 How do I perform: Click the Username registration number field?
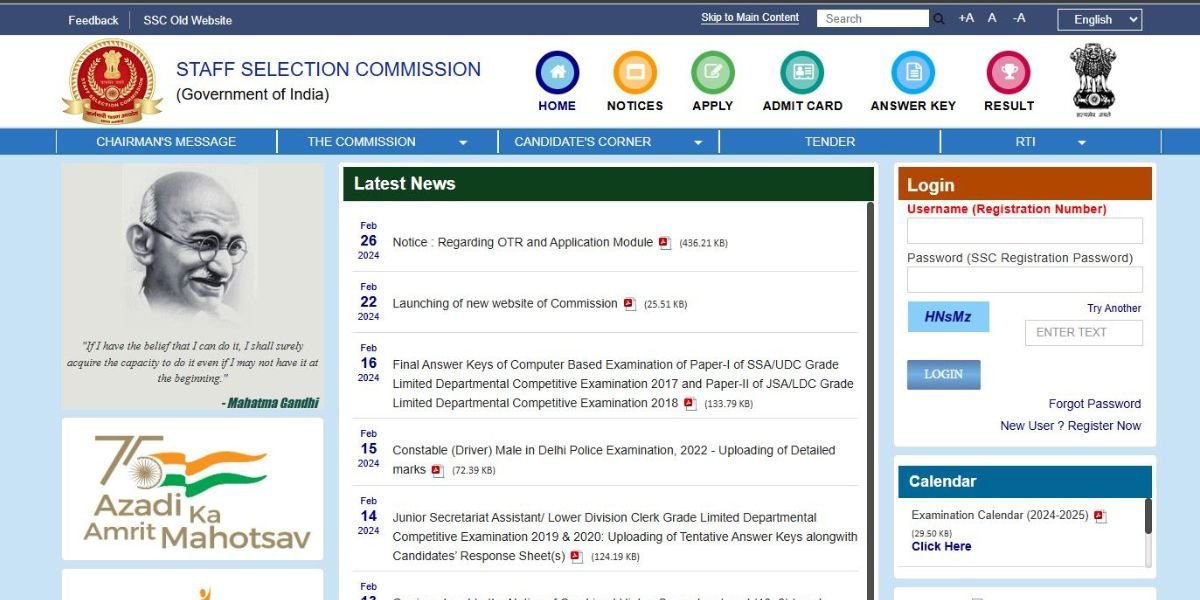point(1024,230)
